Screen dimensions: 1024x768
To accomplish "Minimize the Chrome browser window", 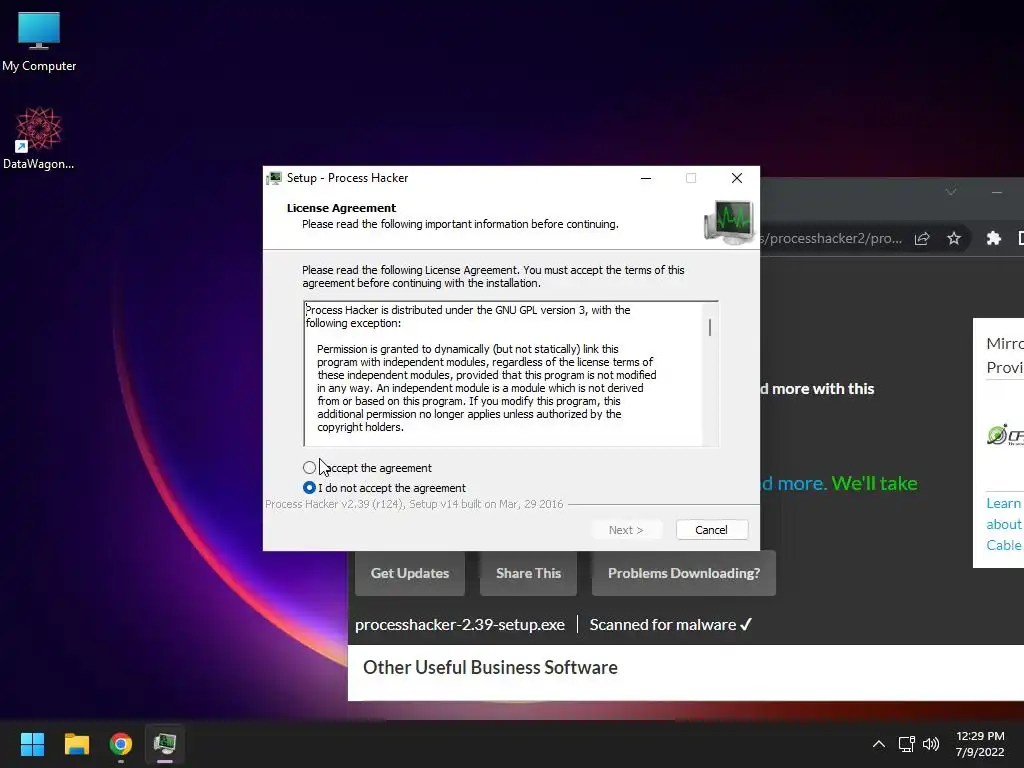I will [997, 192].
